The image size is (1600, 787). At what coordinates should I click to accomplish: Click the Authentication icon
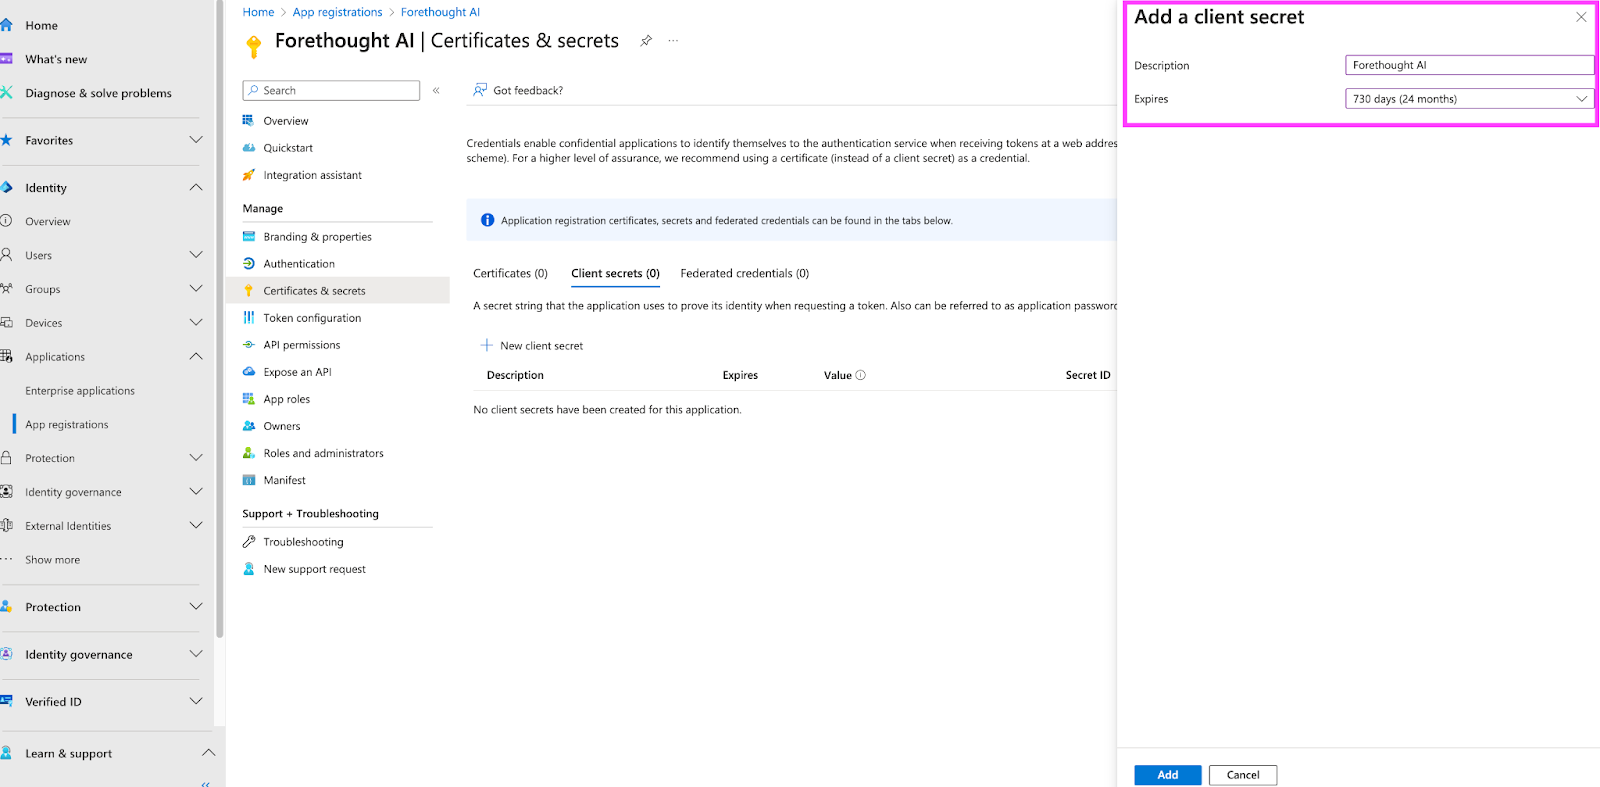(249, 264)
